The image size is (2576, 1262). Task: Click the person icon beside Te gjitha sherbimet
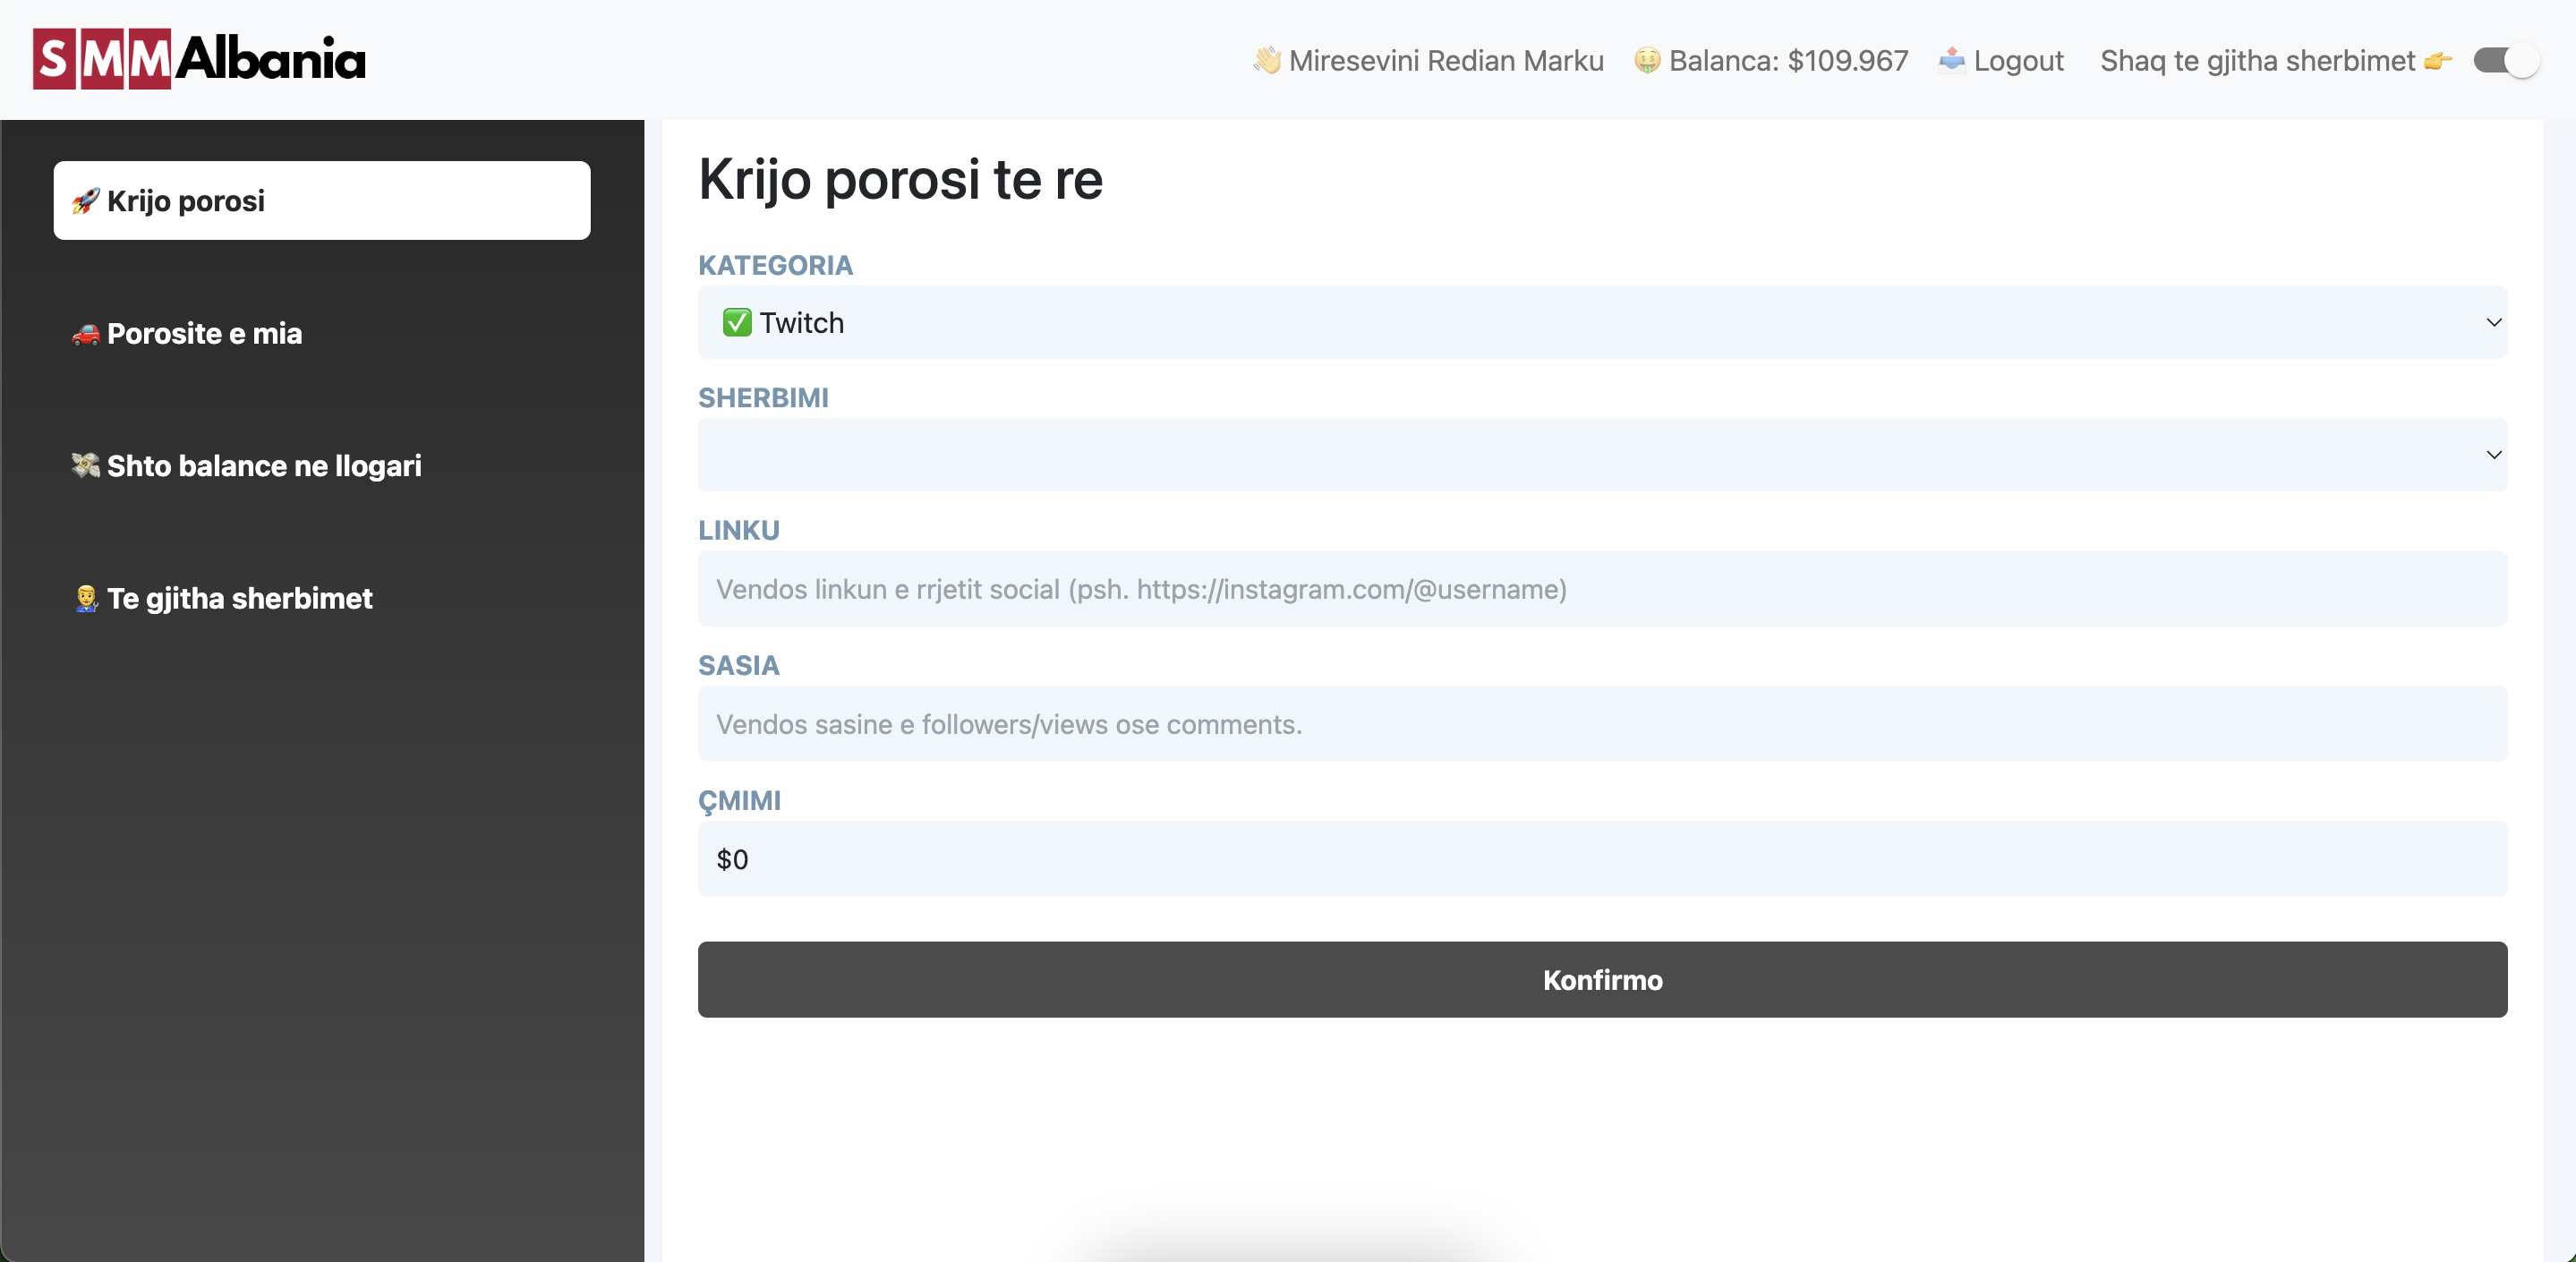coord(86,599)
